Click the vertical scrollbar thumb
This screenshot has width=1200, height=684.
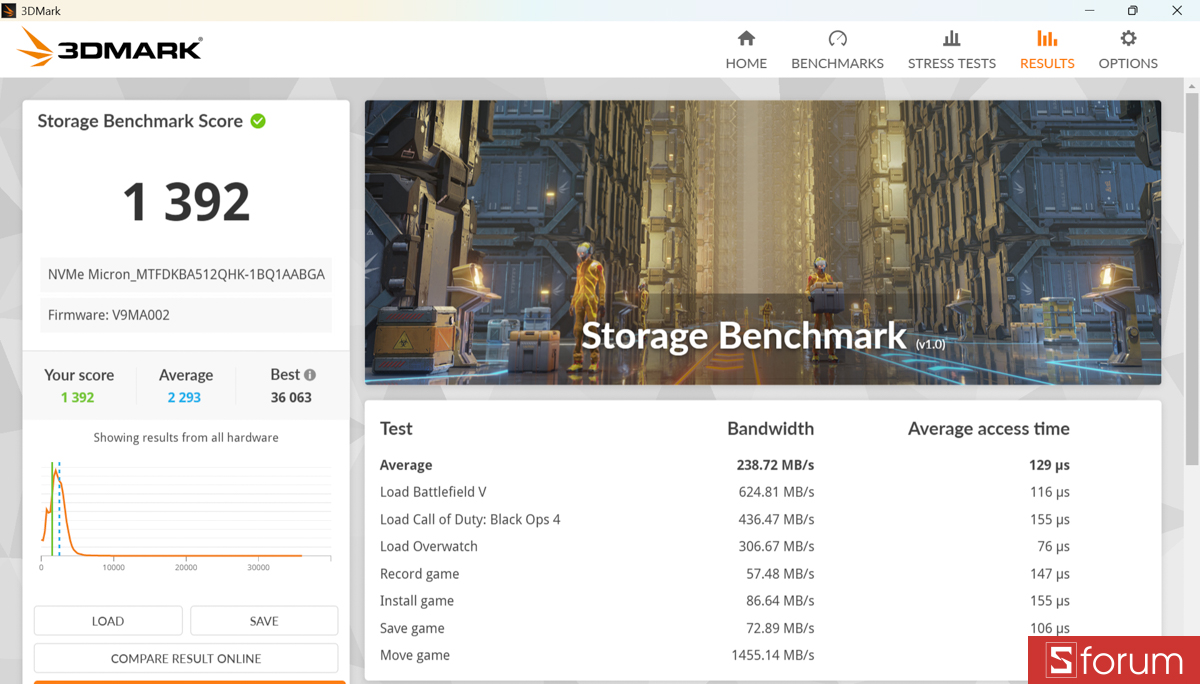[x=1191, y=280]
